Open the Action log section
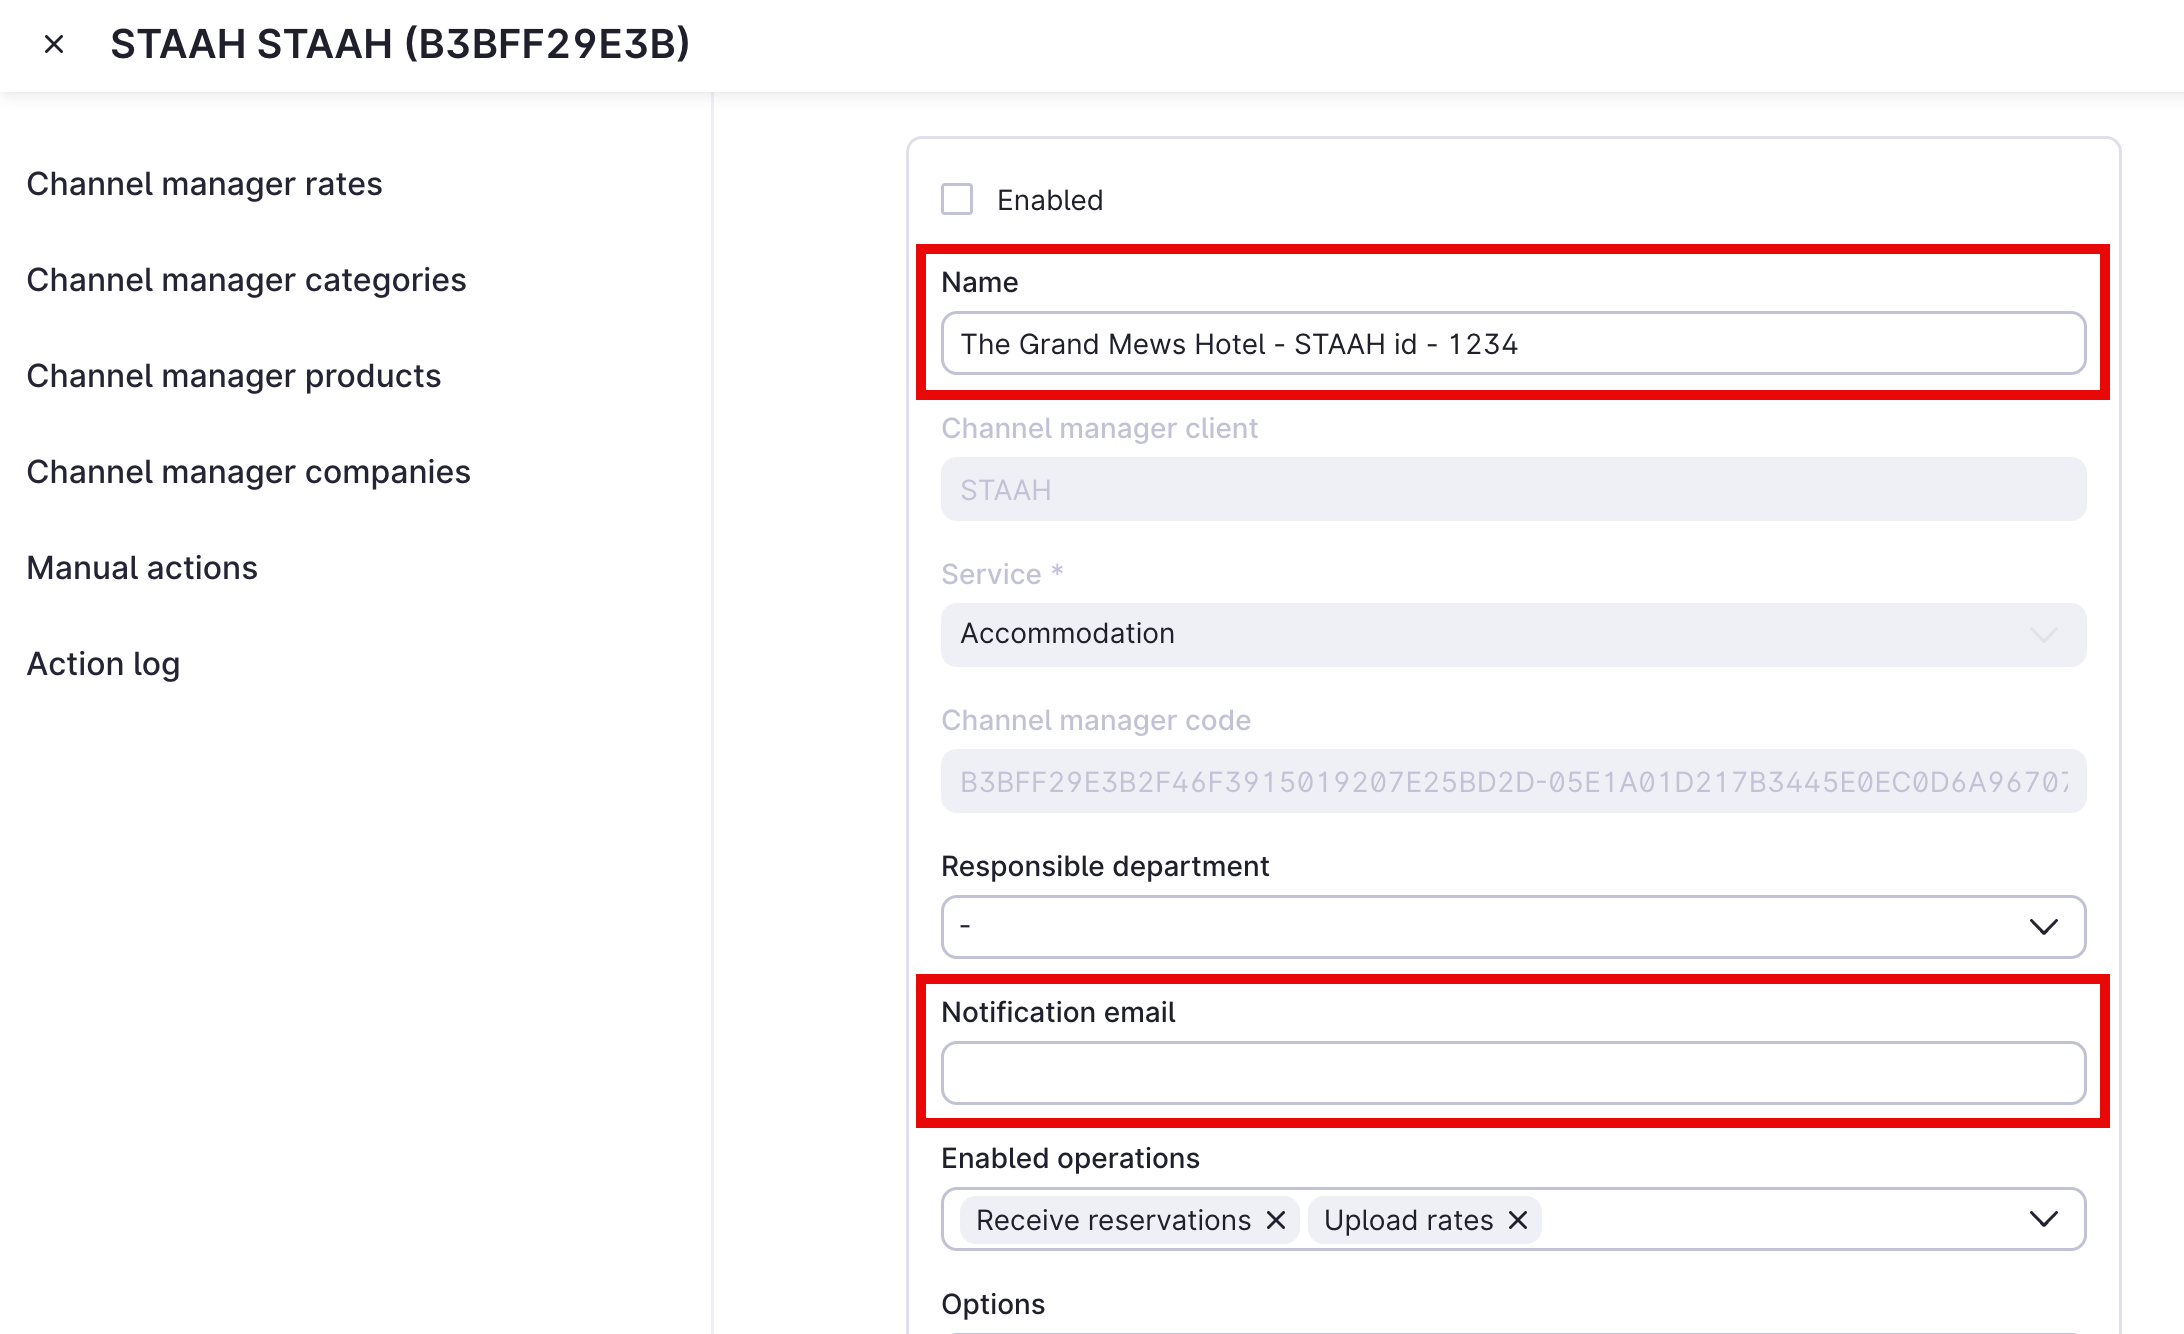Image resolution: width=2184 pixels, height=1334 pixels. (x=103, y=663)
